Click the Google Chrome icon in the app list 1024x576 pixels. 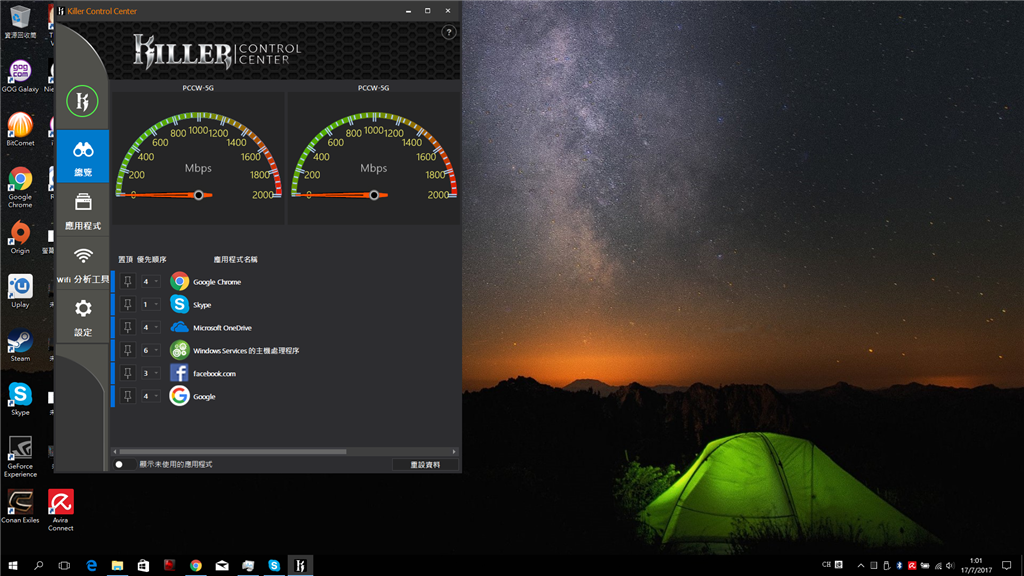179,281
